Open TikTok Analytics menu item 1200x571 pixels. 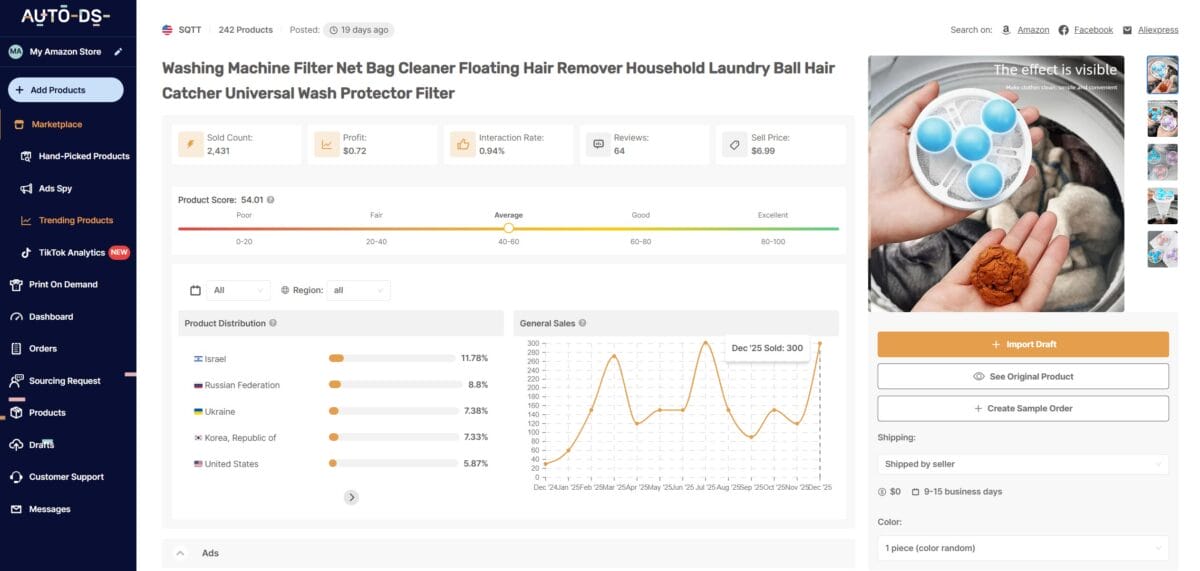[72, 252]
